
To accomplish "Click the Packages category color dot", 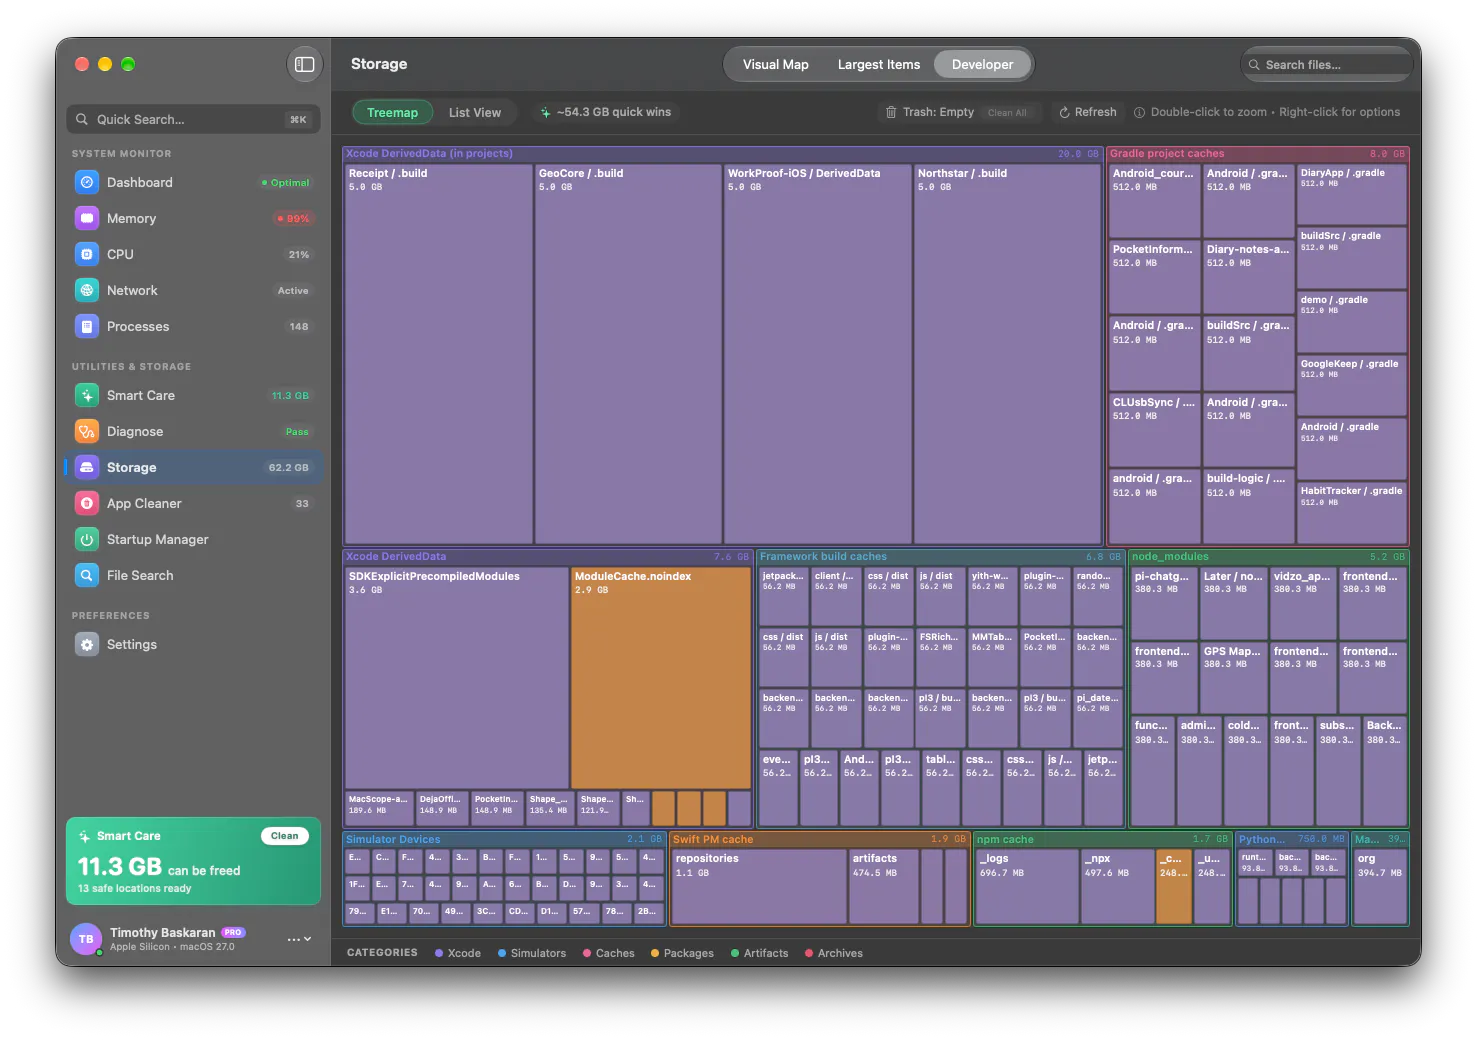I will [655, 953].
